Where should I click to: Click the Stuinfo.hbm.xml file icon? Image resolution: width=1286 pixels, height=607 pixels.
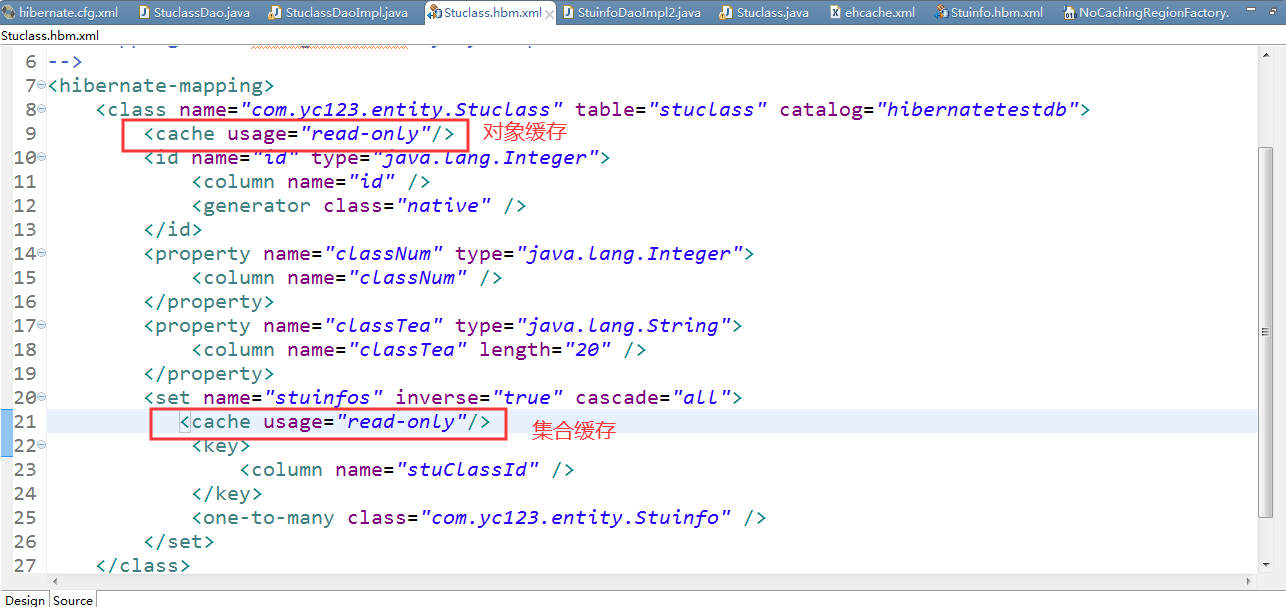[941, 13]
